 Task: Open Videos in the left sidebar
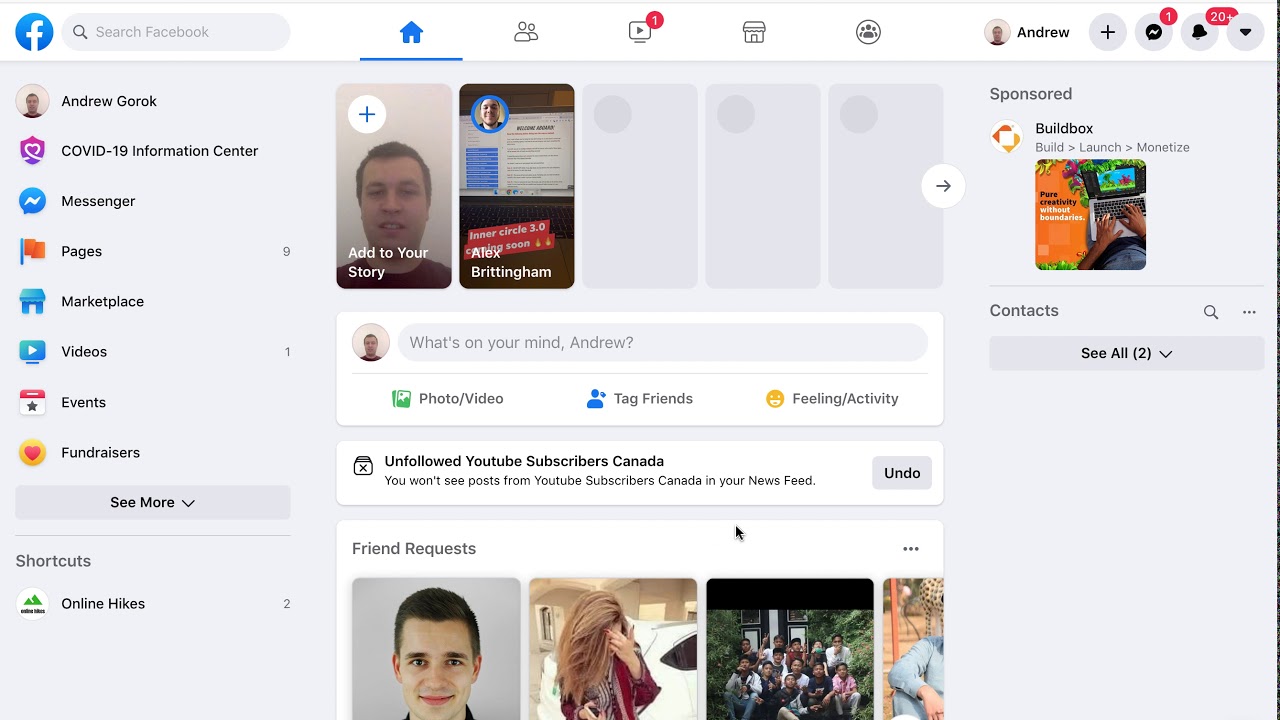(x=153, y=351)
